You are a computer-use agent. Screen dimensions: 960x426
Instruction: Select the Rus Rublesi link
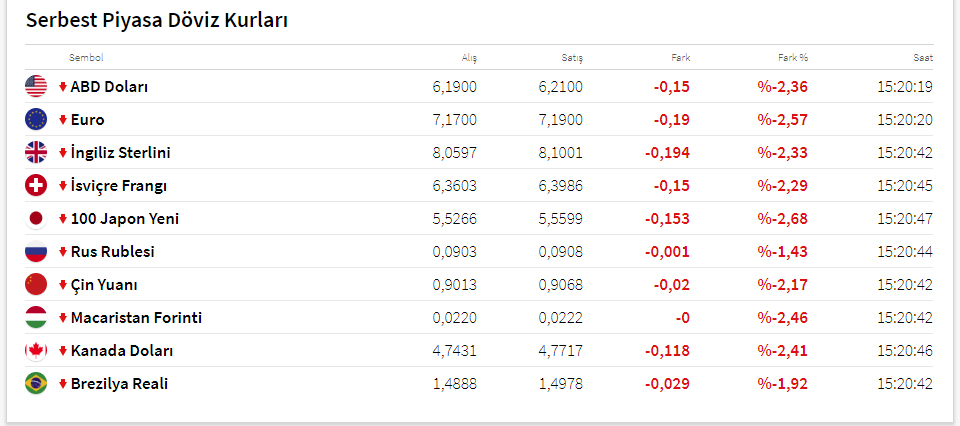[x=112, y=252]
